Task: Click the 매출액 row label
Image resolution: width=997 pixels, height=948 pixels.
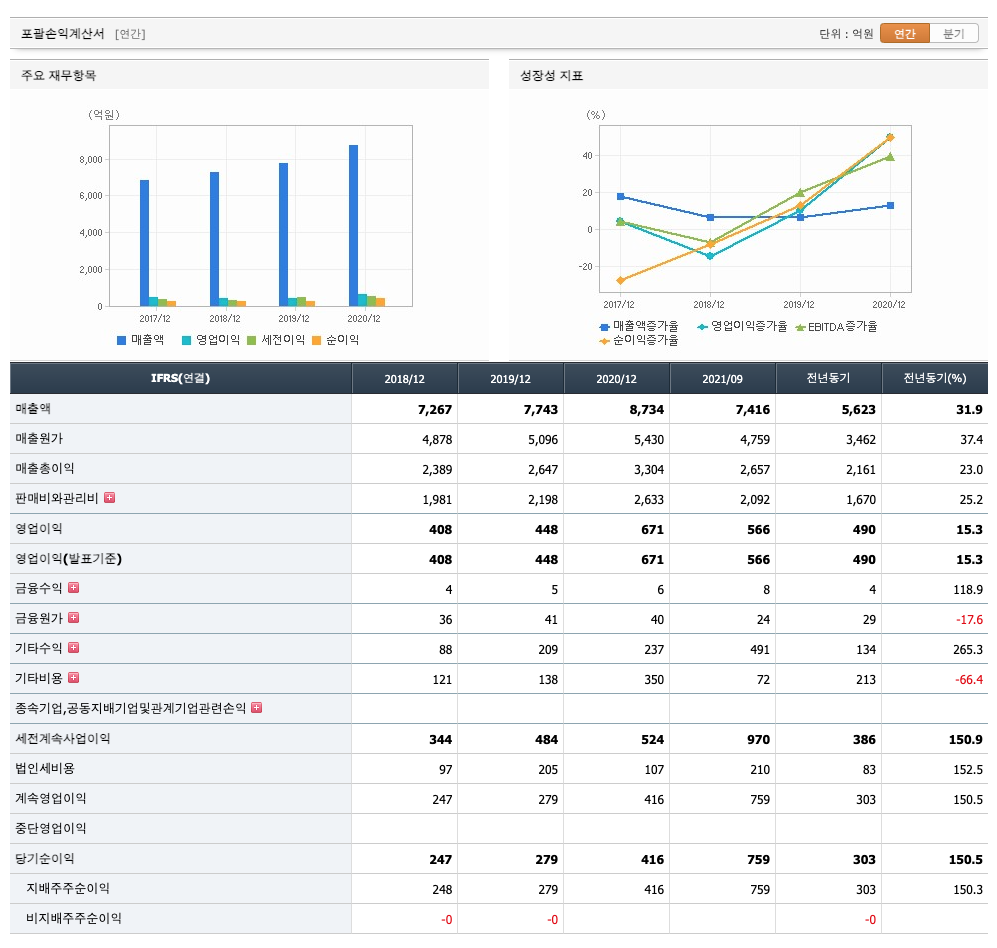Action: 33,408
